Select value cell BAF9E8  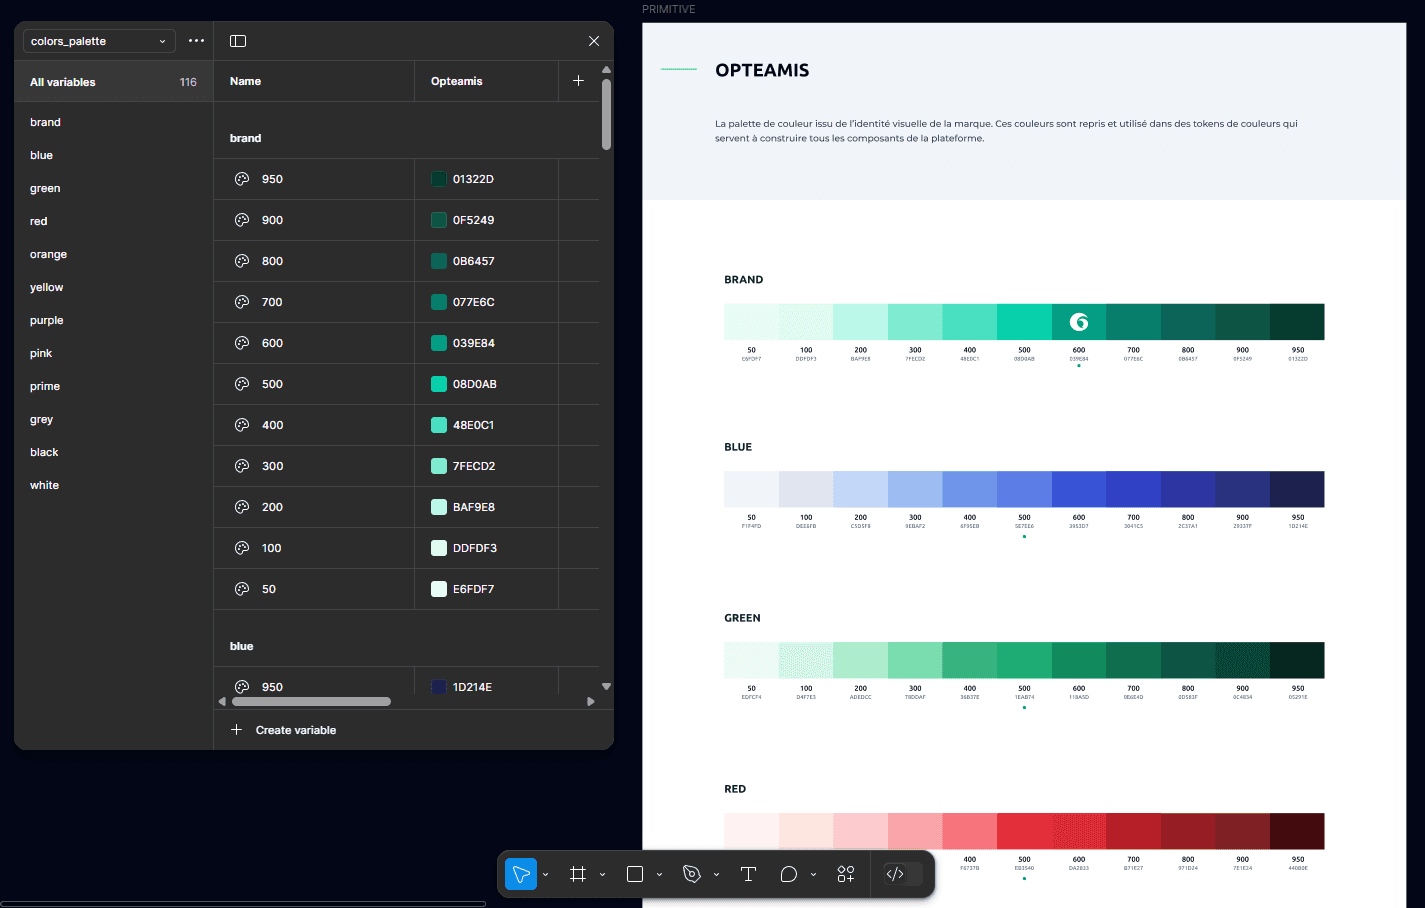(x=486, y=507)
